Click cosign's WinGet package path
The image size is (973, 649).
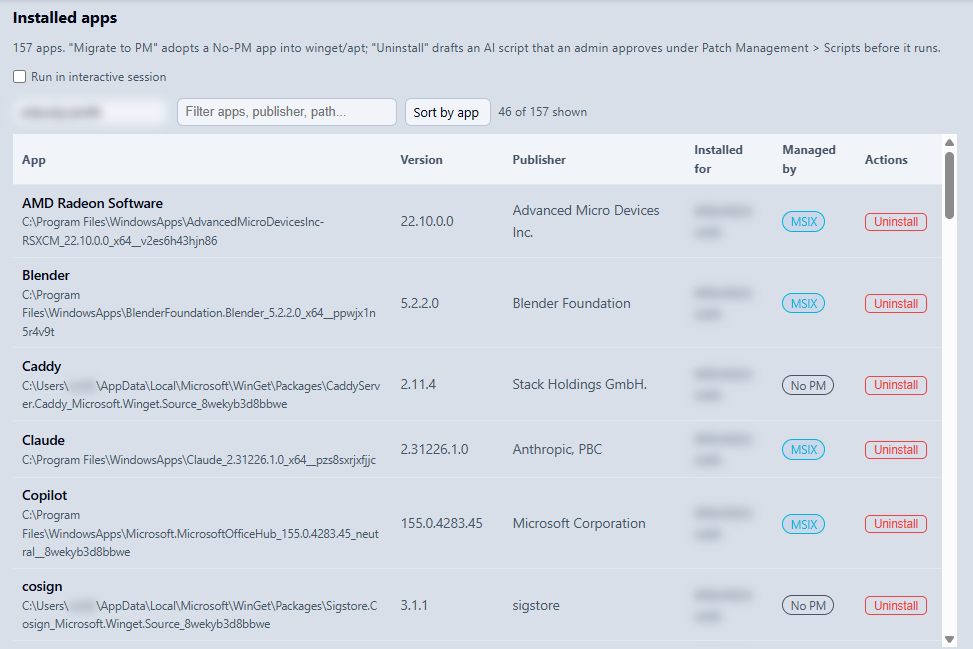[200, 615]
